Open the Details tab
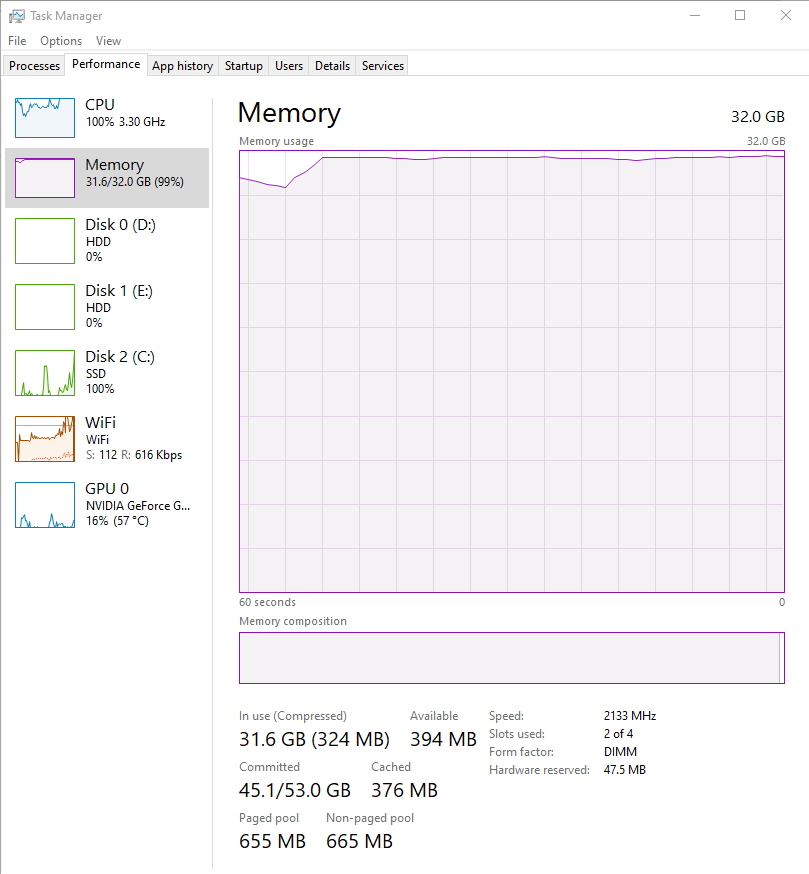 click(x=332, y=66)
